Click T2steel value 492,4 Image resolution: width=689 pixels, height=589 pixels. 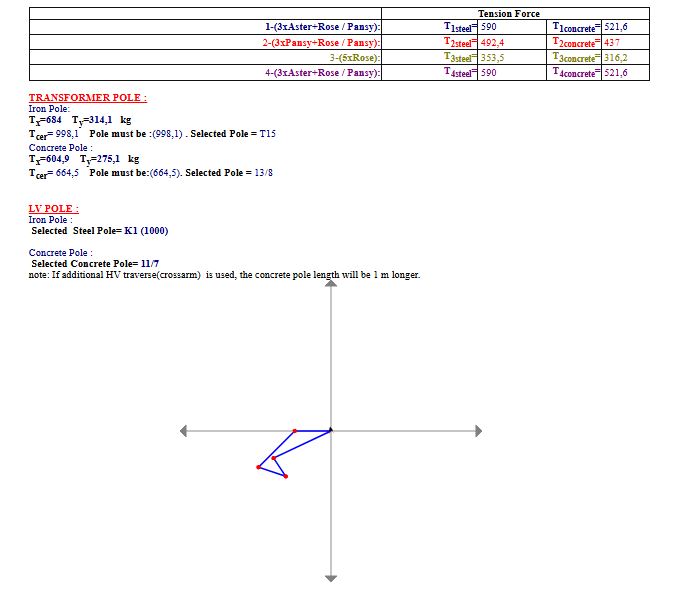(x=492, y=43)
